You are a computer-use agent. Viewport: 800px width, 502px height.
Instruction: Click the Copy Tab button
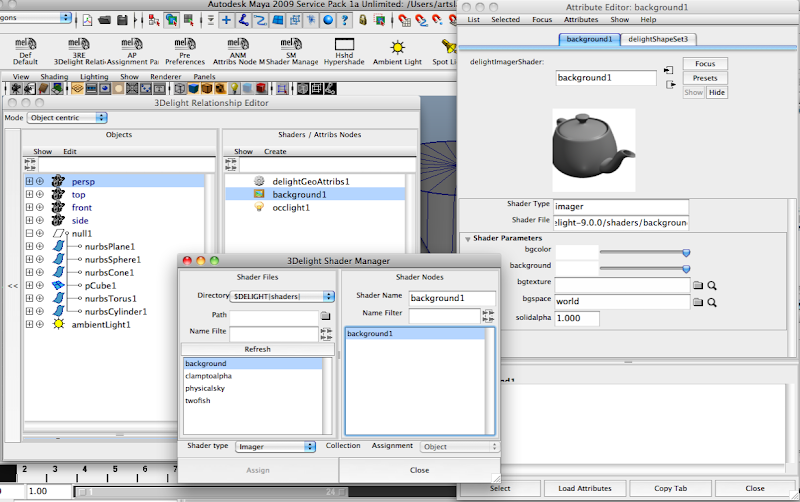(670, 488)
